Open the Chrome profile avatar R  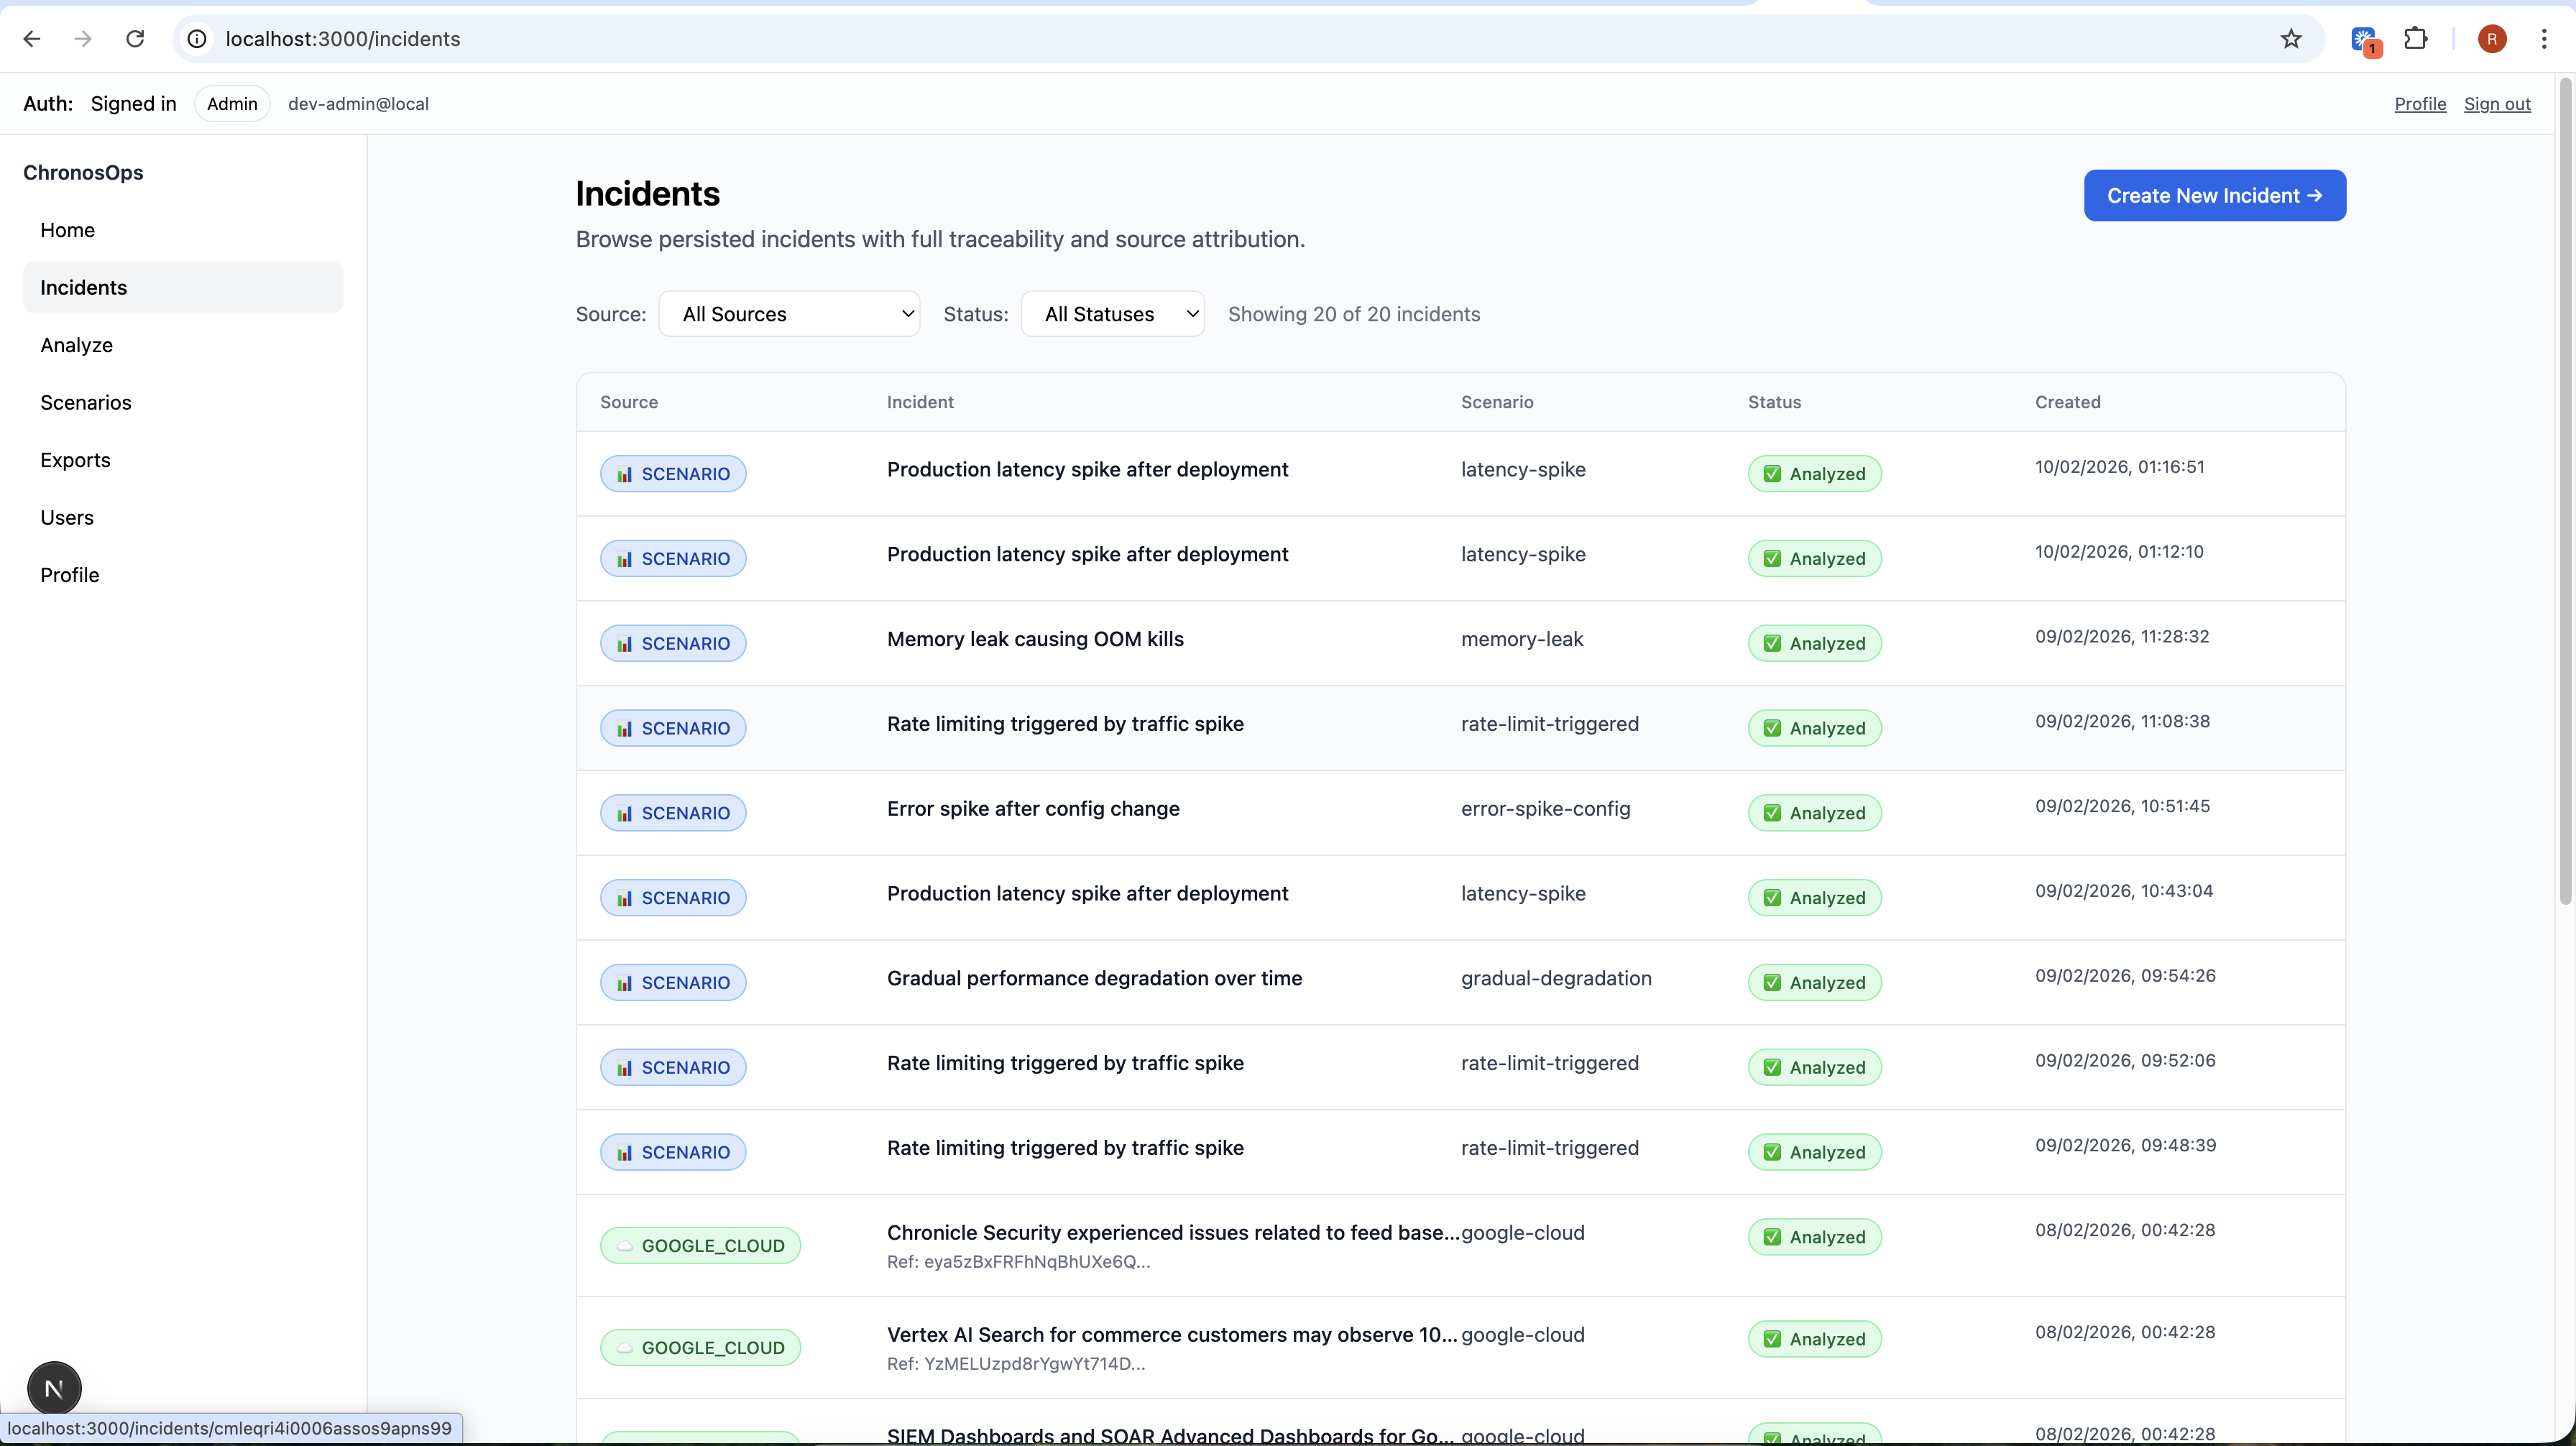pos(2492,39)
